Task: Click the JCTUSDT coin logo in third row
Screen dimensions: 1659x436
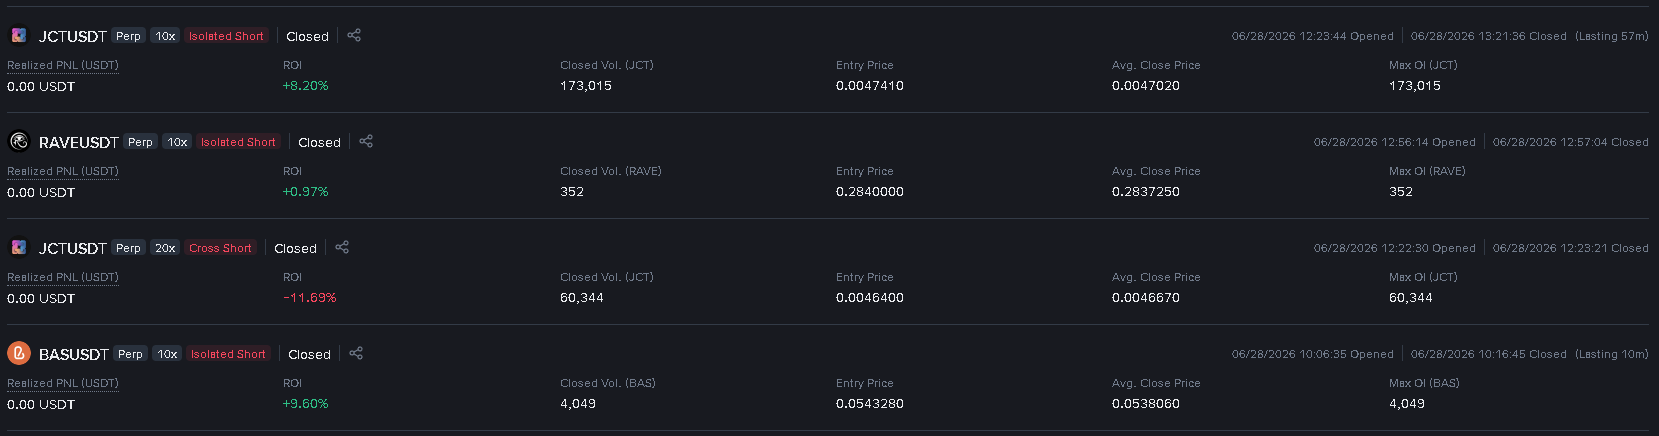Action: tap(19, 247)
